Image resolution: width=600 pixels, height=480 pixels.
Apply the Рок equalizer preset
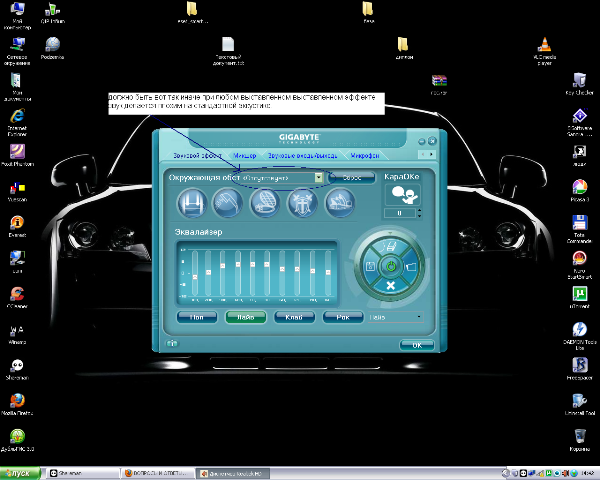[x=343, y=317]
